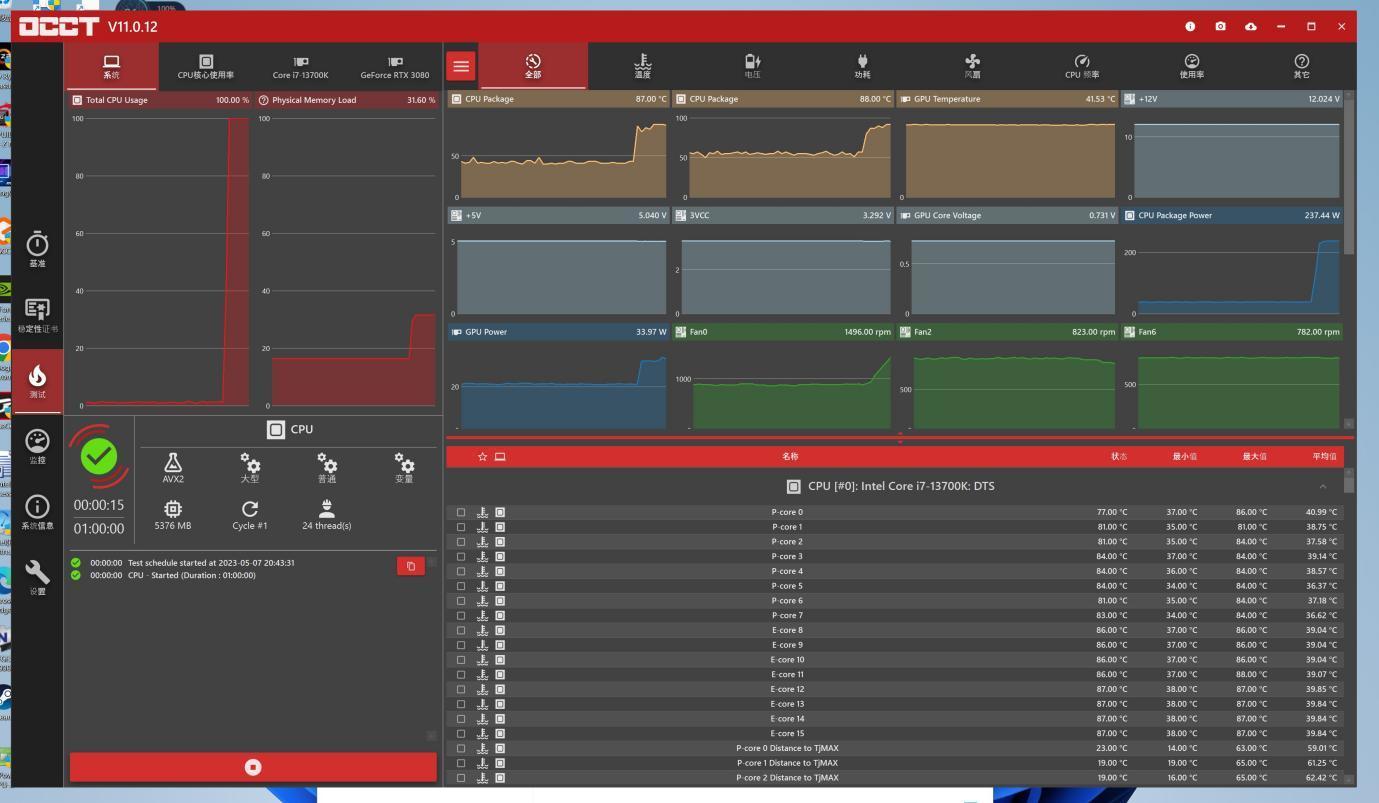Select the 温度 temperature tab
This screenshot has width=1379, height=803.
(642, 66)
